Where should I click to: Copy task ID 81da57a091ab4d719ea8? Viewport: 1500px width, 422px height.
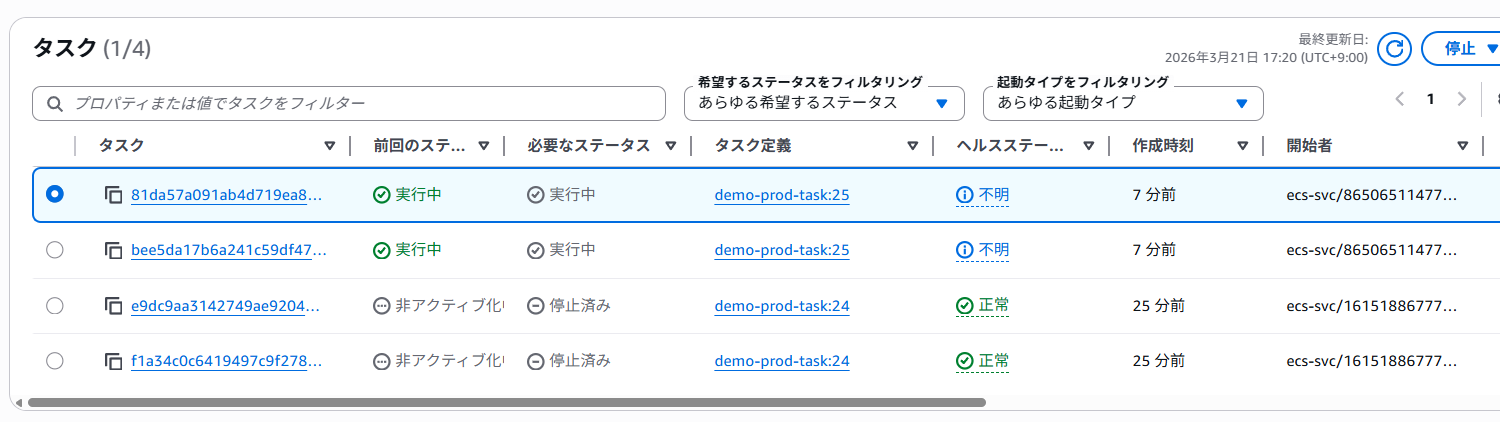click(113, 195)
